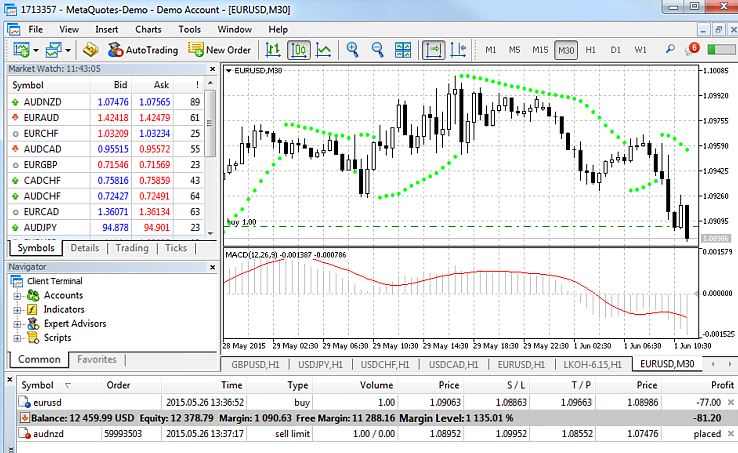738x453 pixels.
Task: Switch to Ticks tab in Market Watch
Action: click(x=176, y=248)
